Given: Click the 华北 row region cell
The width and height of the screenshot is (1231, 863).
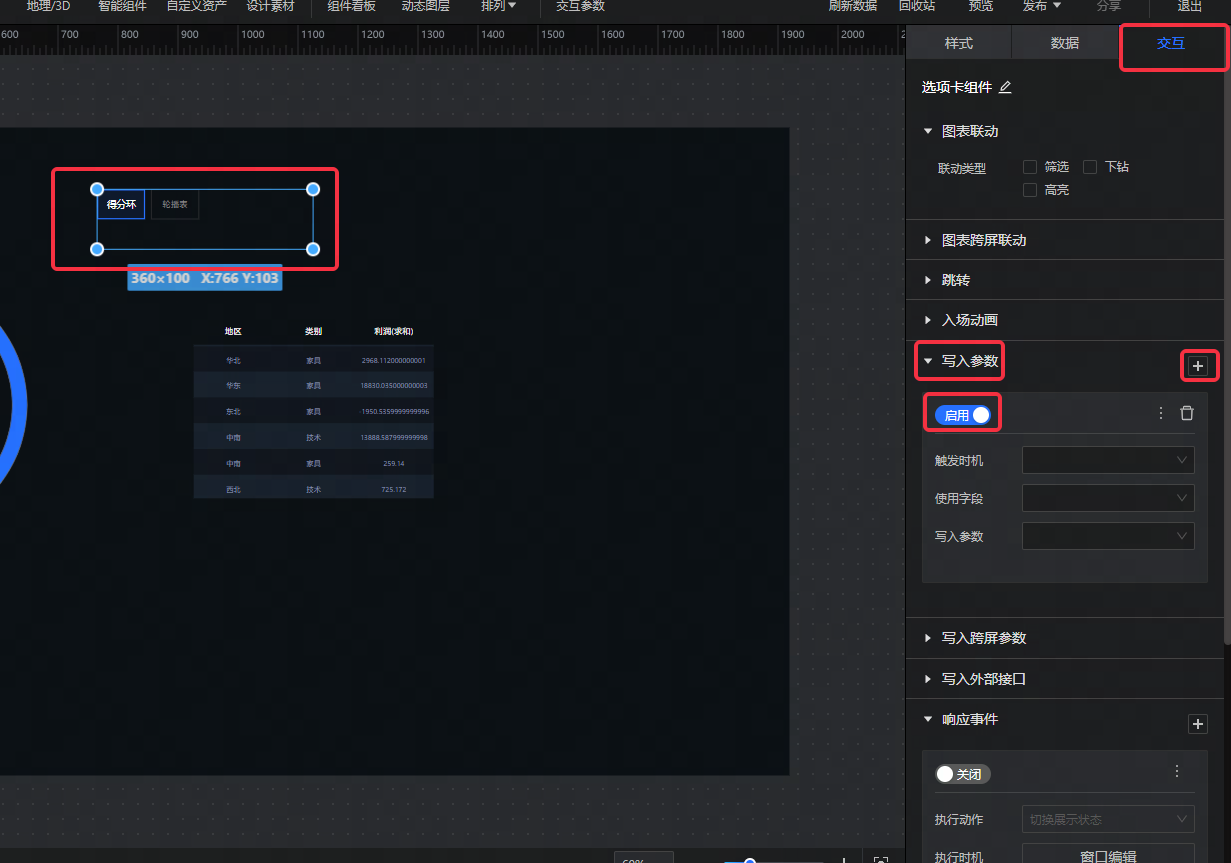Looking at the screenshot, I should [x=233, y=360].
